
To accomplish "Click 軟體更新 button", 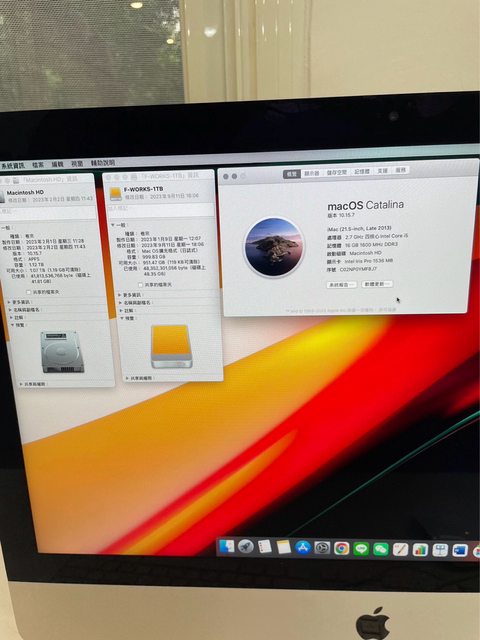I will point(377,284).
